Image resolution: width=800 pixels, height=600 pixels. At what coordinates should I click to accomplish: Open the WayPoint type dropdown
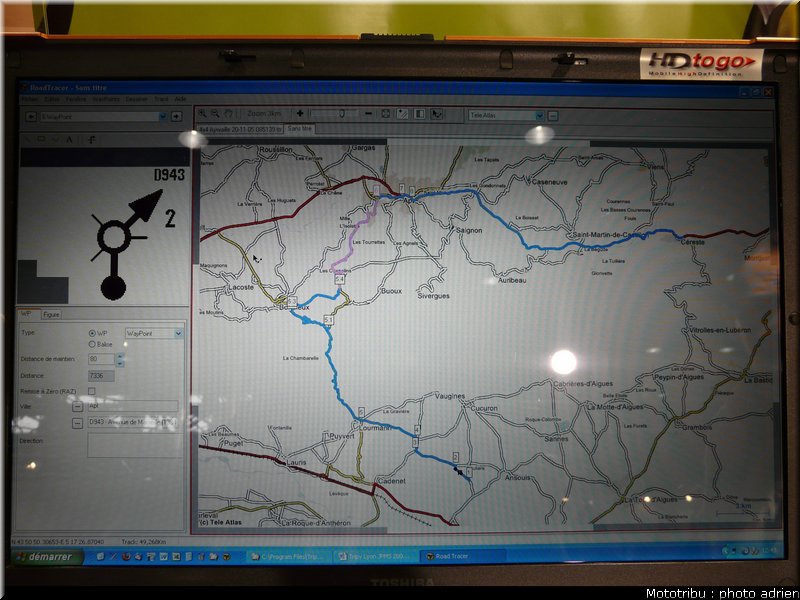(179, 334)
